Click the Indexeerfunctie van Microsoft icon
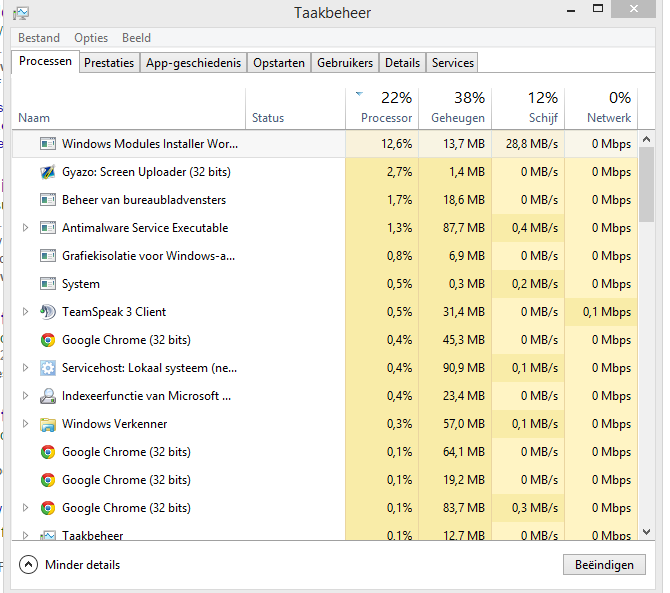The image size is (670, 593). click(48, 396)
